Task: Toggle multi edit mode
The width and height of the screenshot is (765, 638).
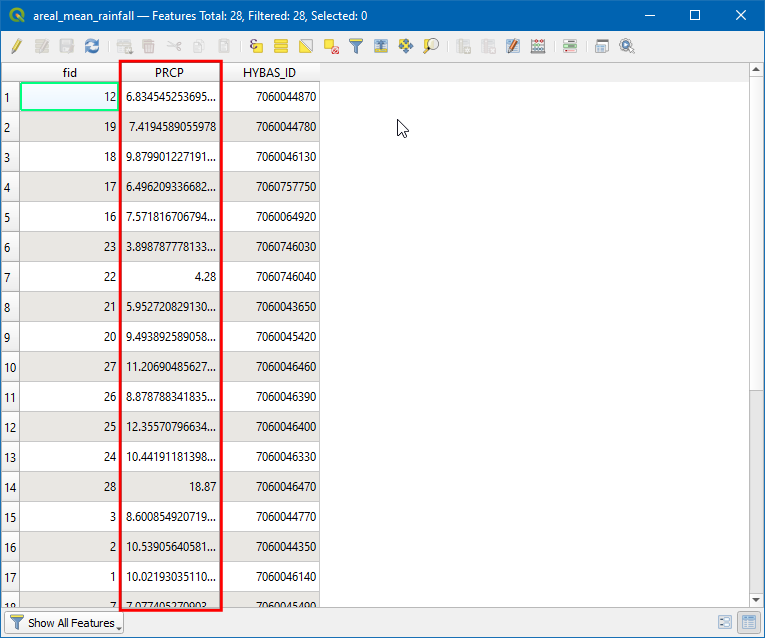Action: 41,46
